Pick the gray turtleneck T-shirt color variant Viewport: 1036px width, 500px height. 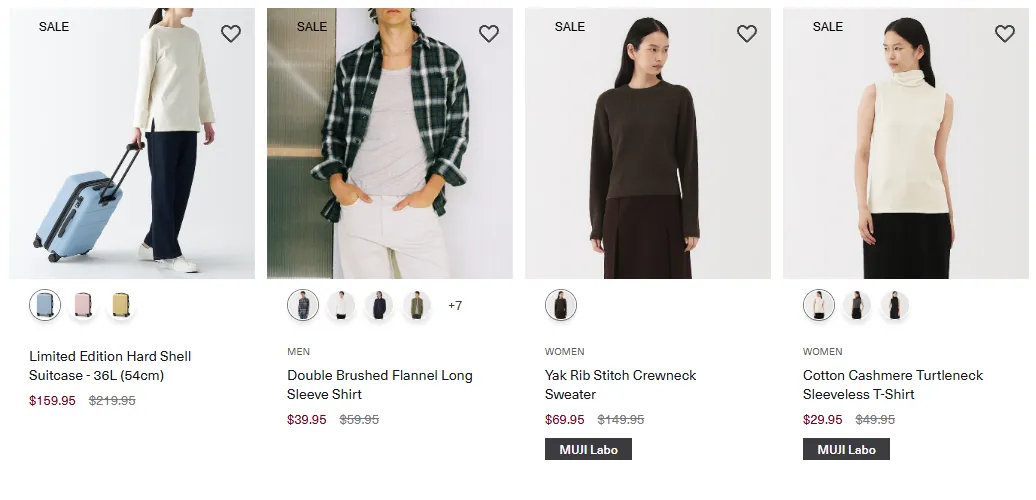coord(857,305)
